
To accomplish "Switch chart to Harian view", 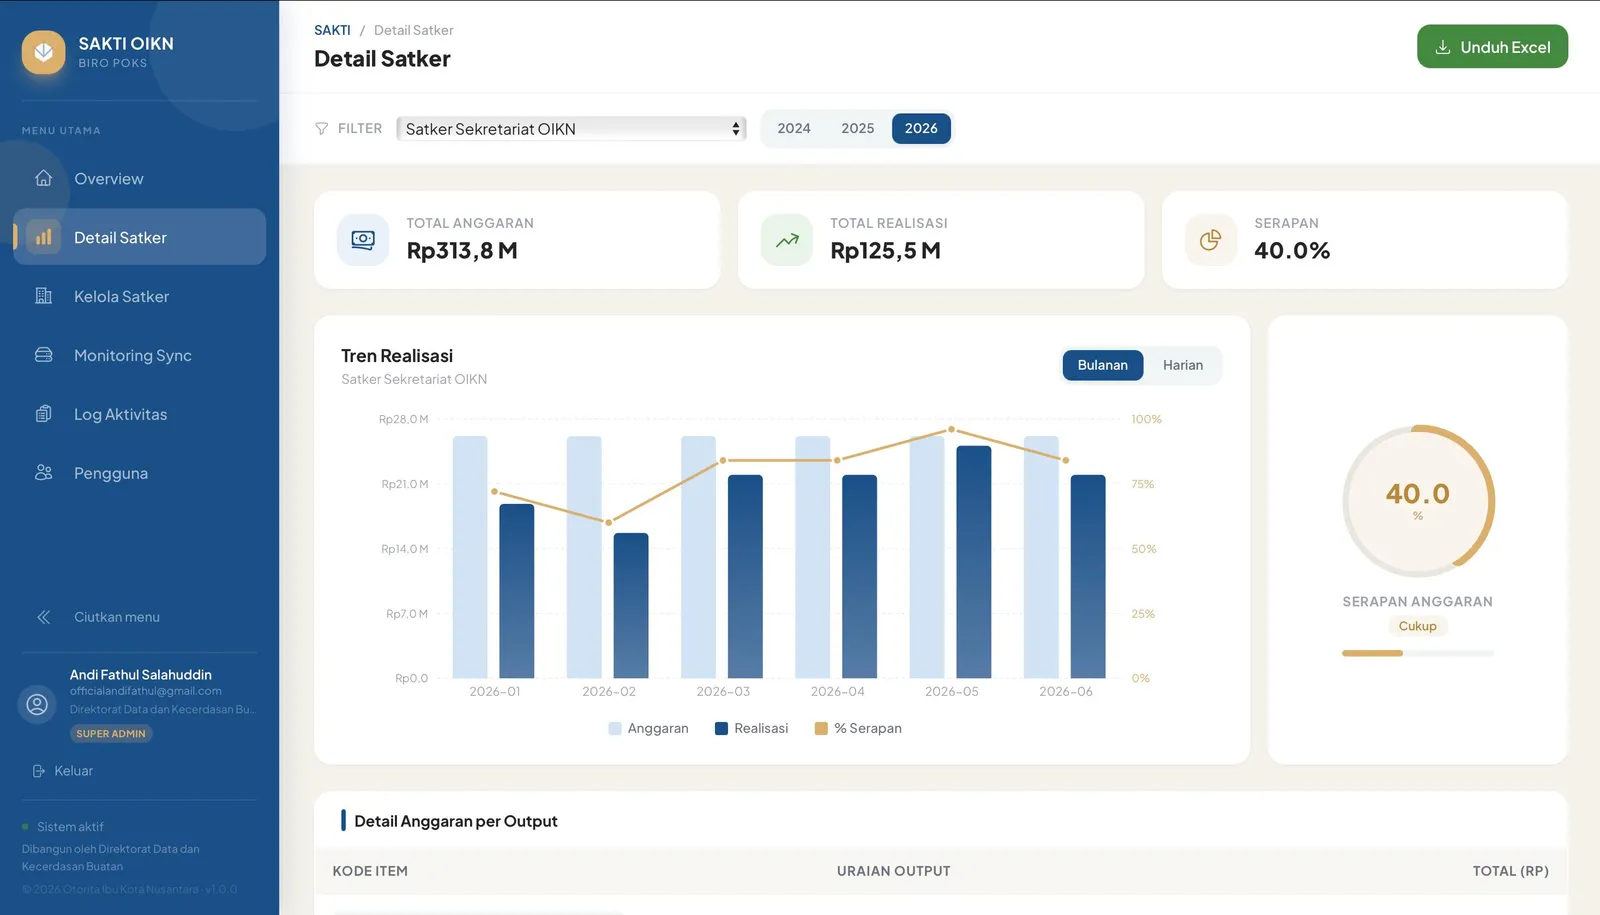I will point(1183,365).
